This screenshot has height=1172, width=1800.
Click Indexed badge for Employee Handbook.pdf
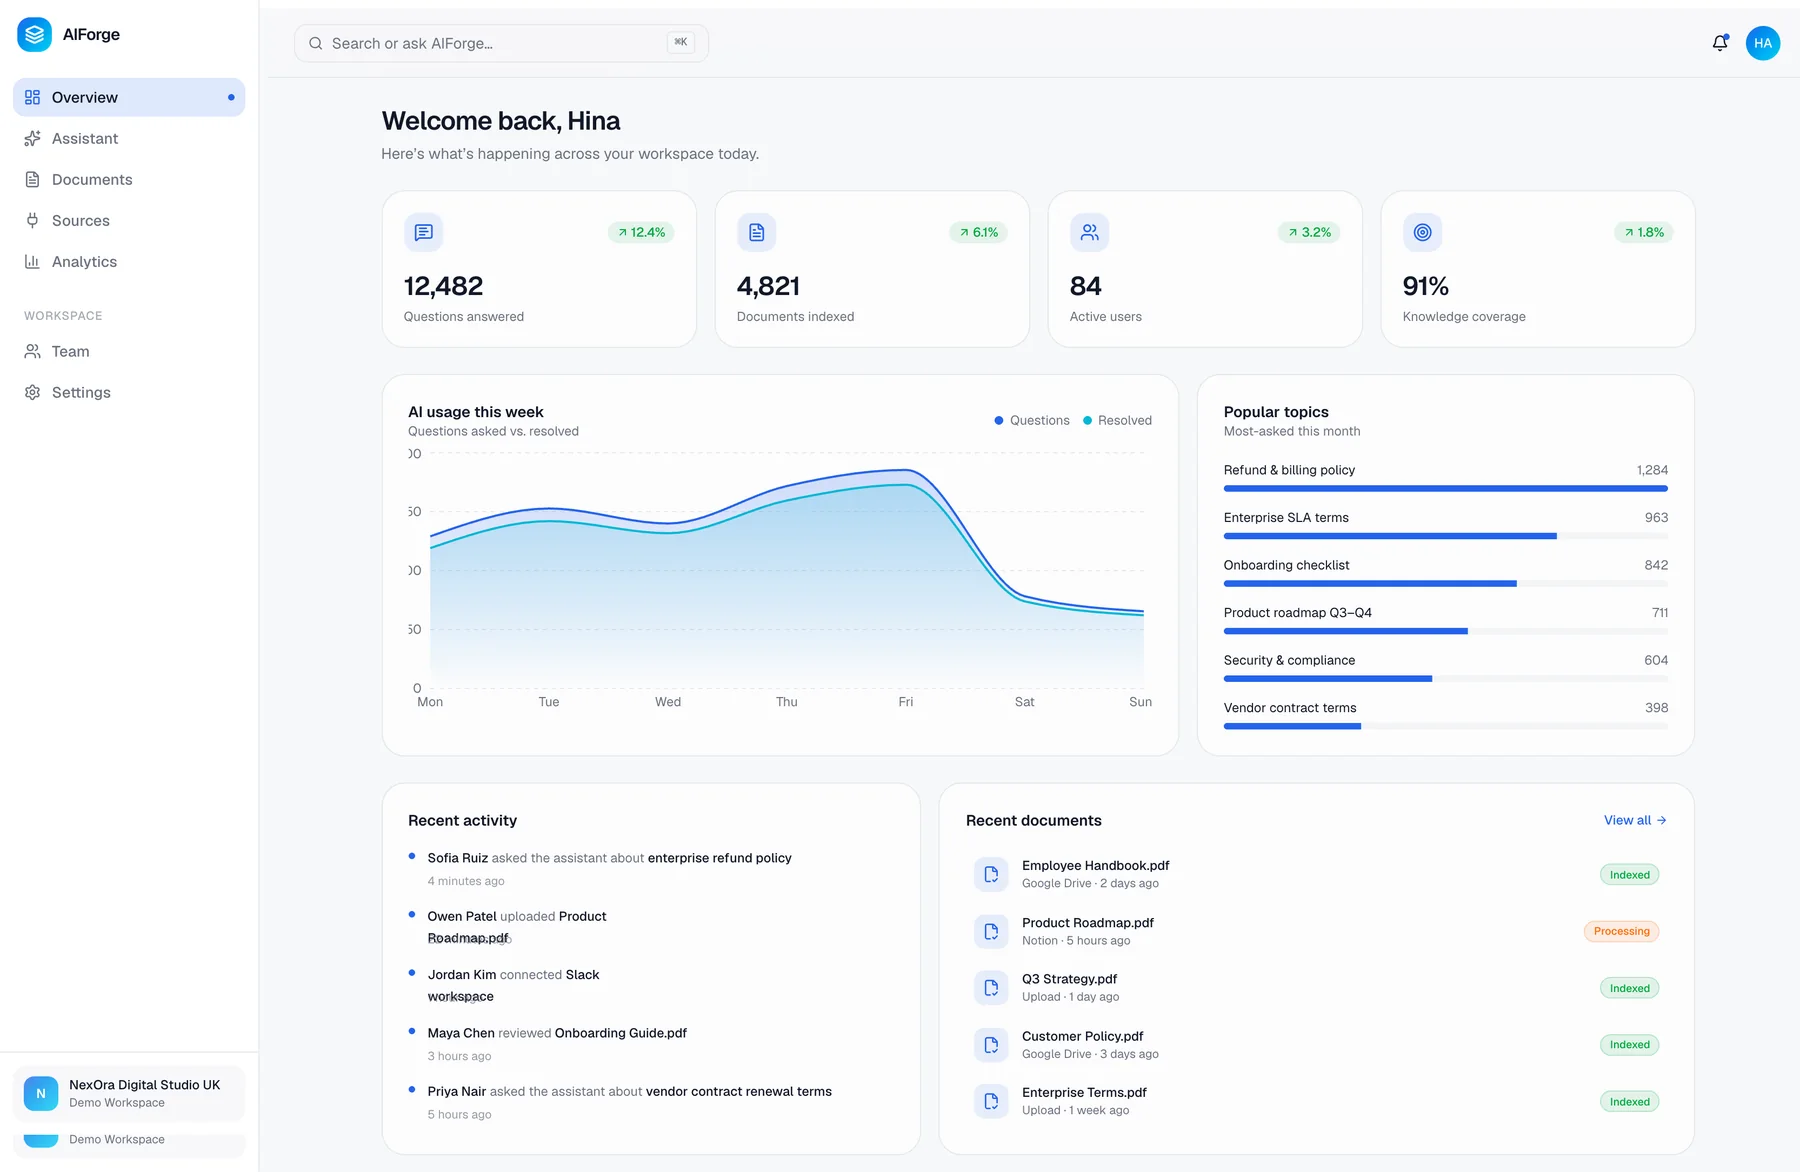(x=1629, y=875)
